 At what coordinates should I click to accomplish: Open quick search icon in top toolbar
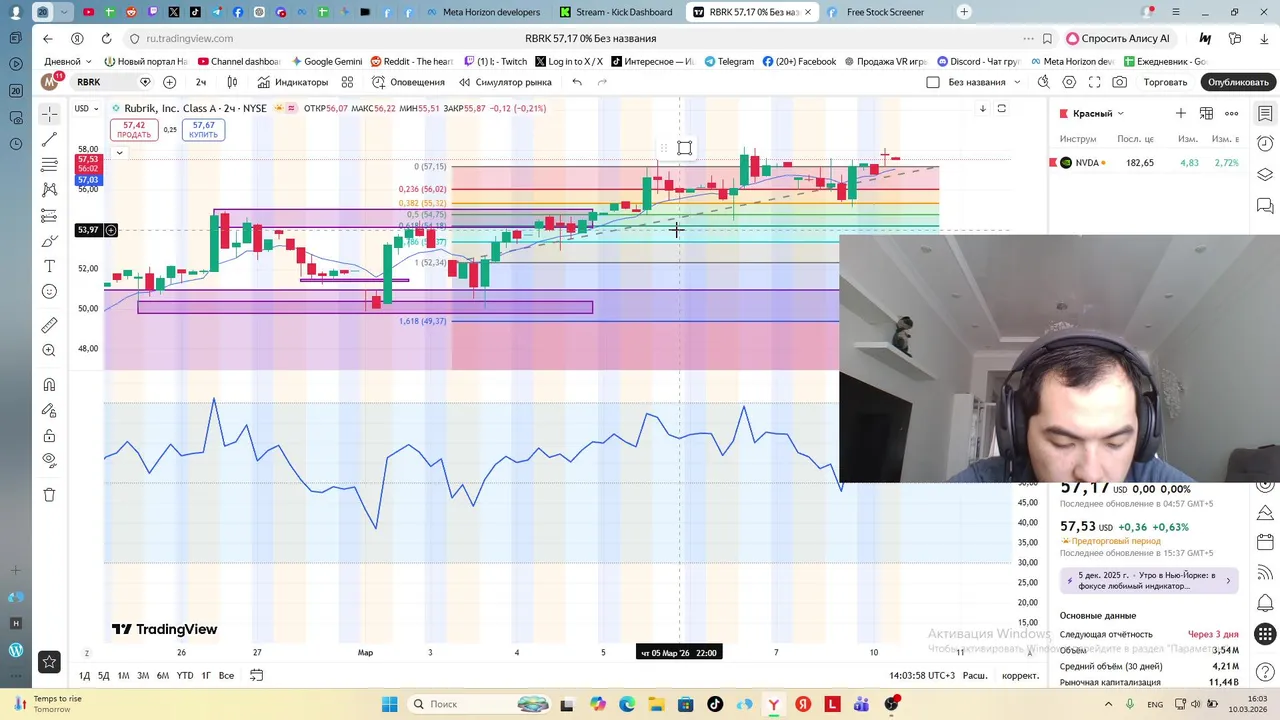pos(1044,82)
